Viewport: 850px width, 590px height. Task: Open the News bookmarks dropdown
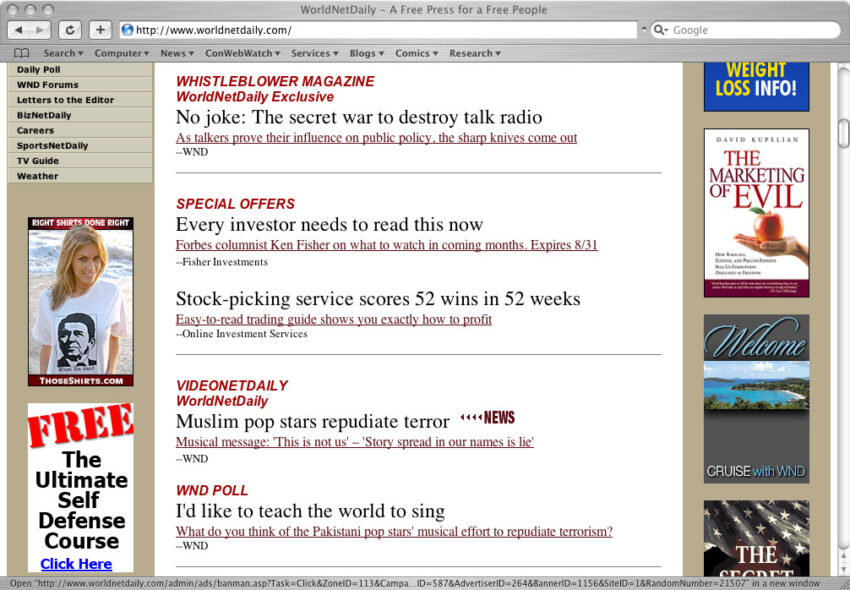(177, 53)
